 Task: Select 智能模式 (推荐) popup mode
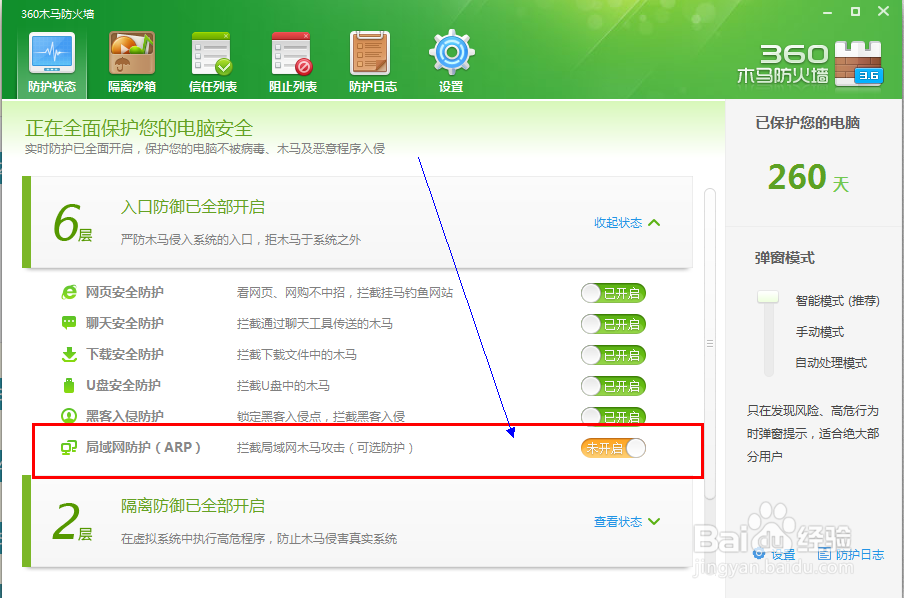pos(837,300)
